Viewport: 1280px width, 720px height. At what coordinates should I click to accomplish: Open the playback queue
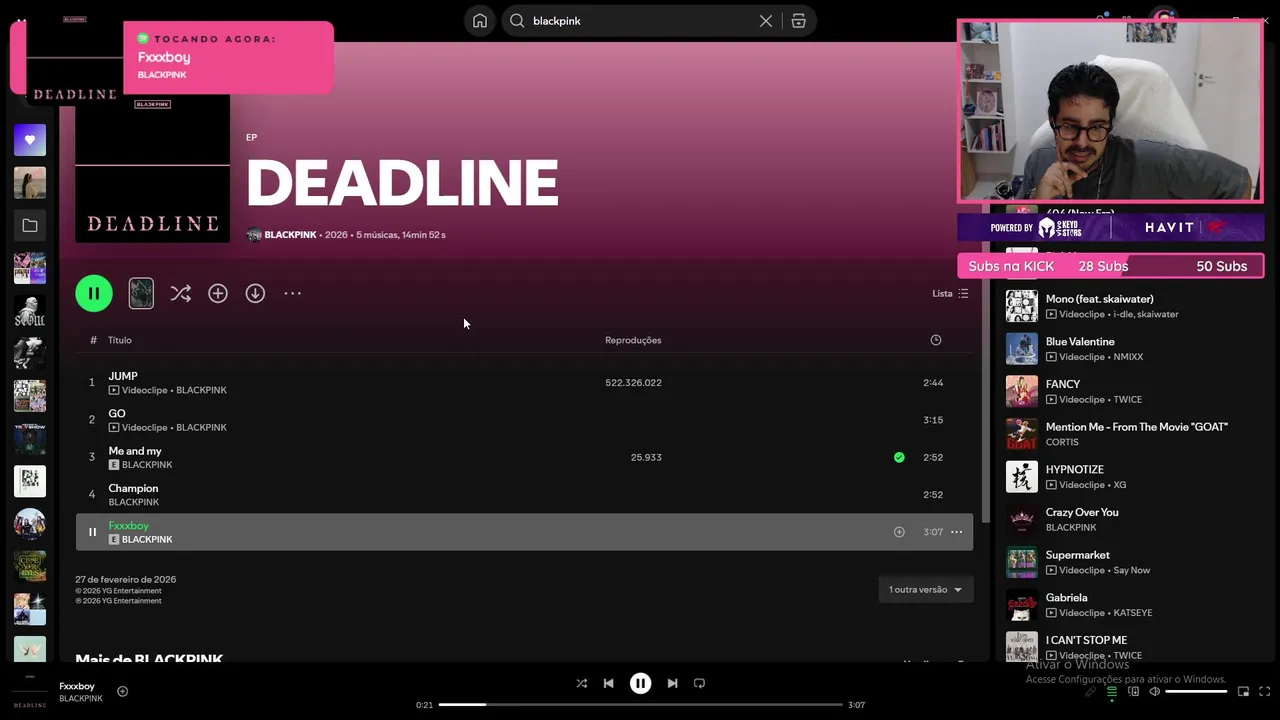[x=1111, y=691]
